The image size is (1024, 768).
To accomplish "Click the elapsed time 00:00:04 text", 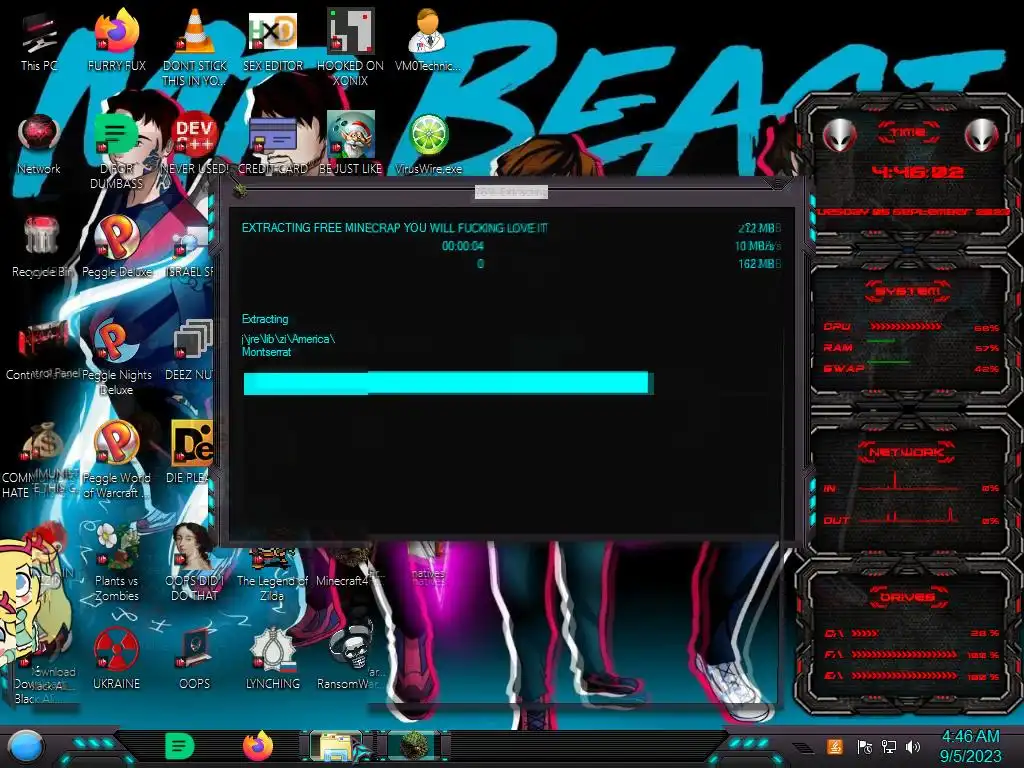I will tap(462, 246).
